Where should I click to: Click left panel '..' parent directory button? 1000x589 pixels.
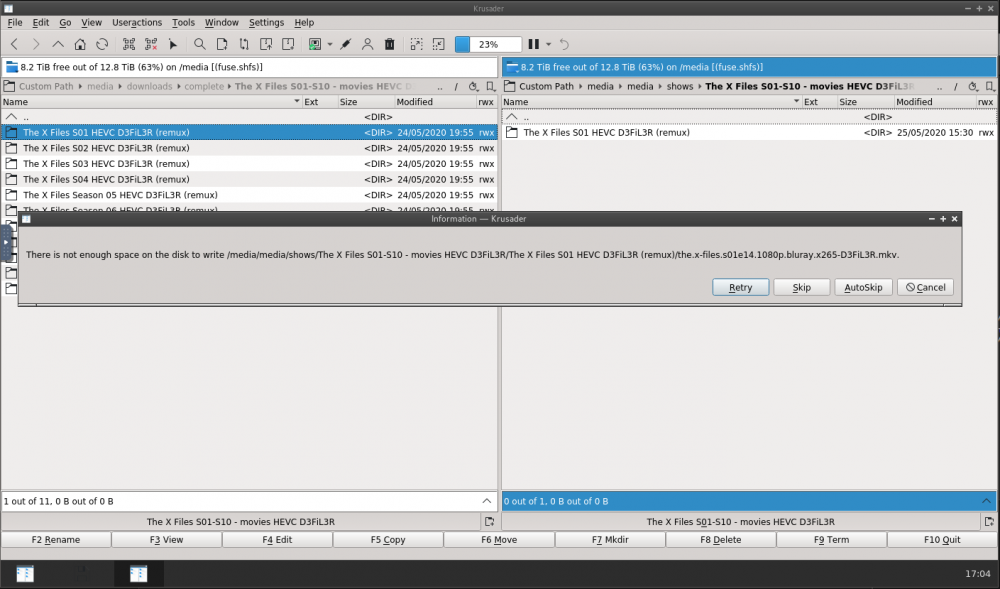pos(439,87)
